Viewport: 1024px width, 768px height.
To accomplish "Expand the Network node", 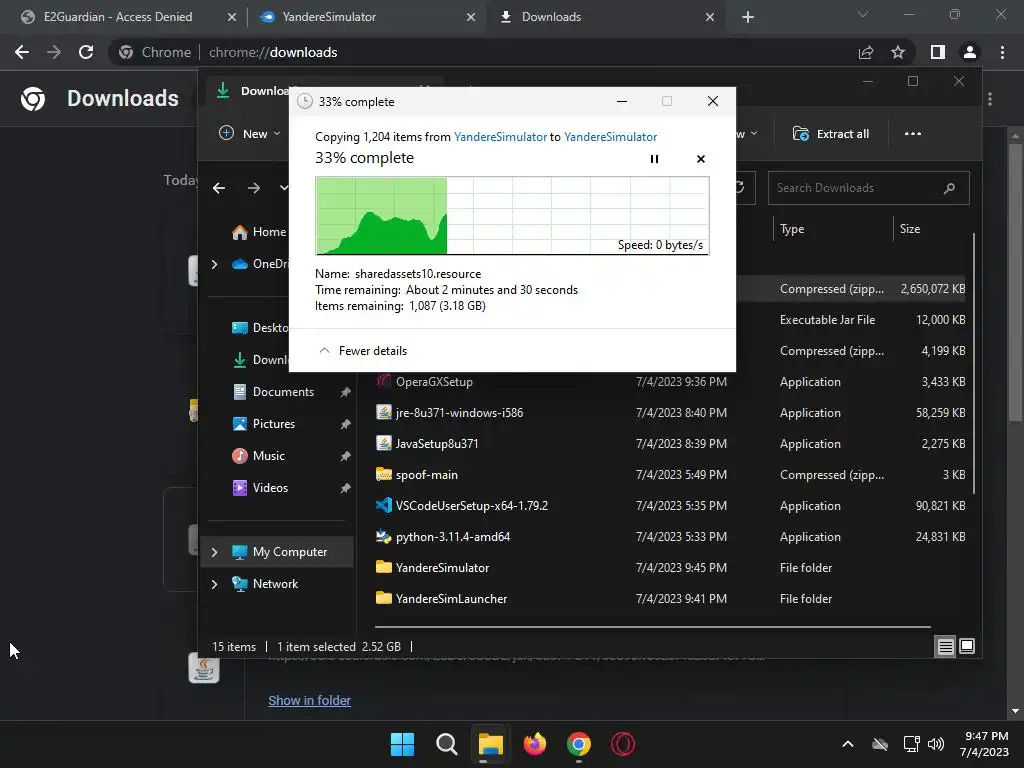I will click(x=214, y=584).
